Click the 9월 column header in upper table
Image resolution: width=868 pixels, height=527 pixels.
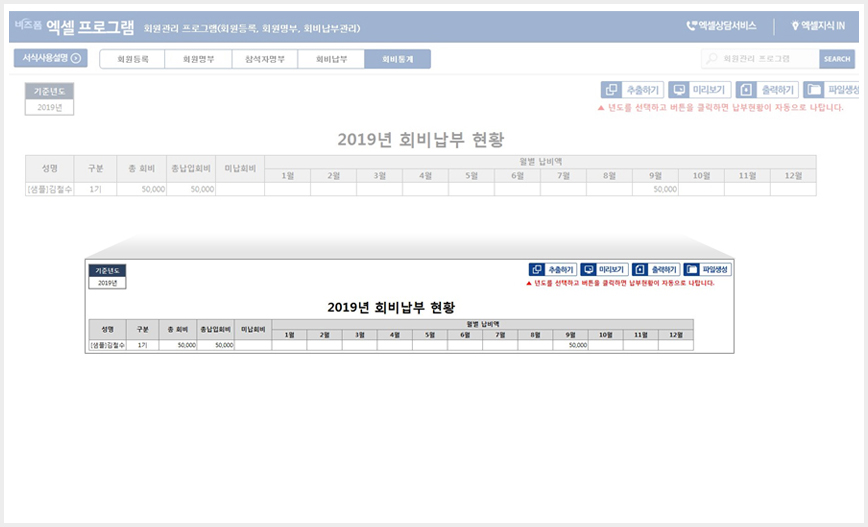tap(655, 175)
